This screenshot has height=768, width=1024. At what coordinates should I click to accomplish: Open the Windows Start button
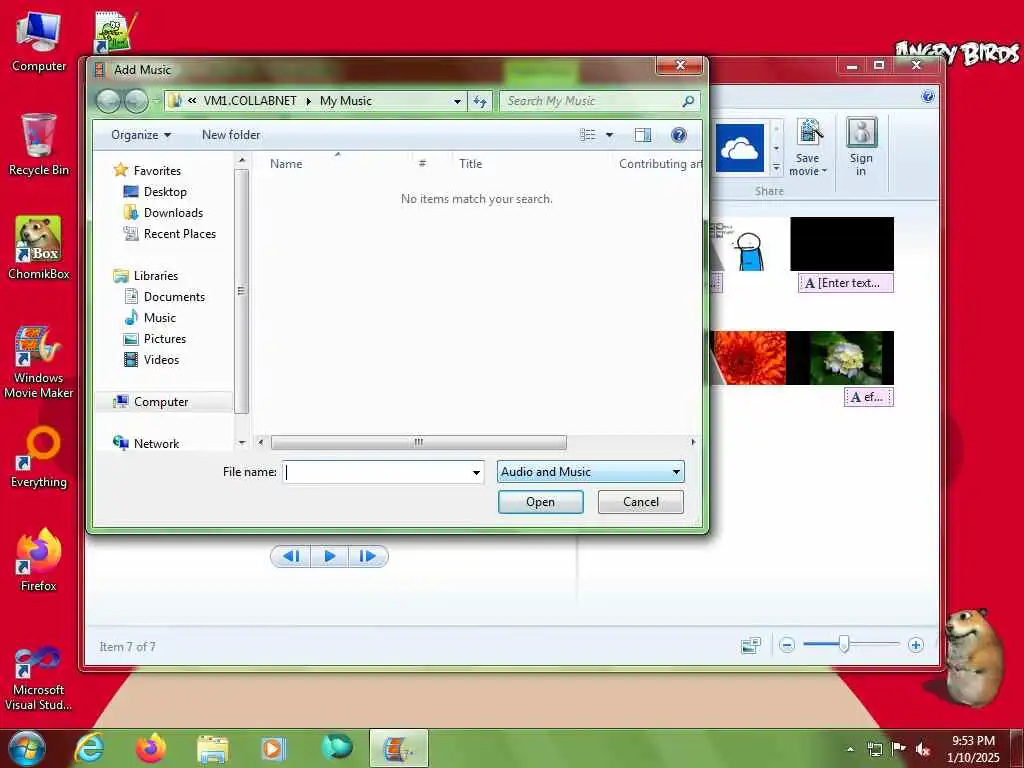tap(27, 748)
